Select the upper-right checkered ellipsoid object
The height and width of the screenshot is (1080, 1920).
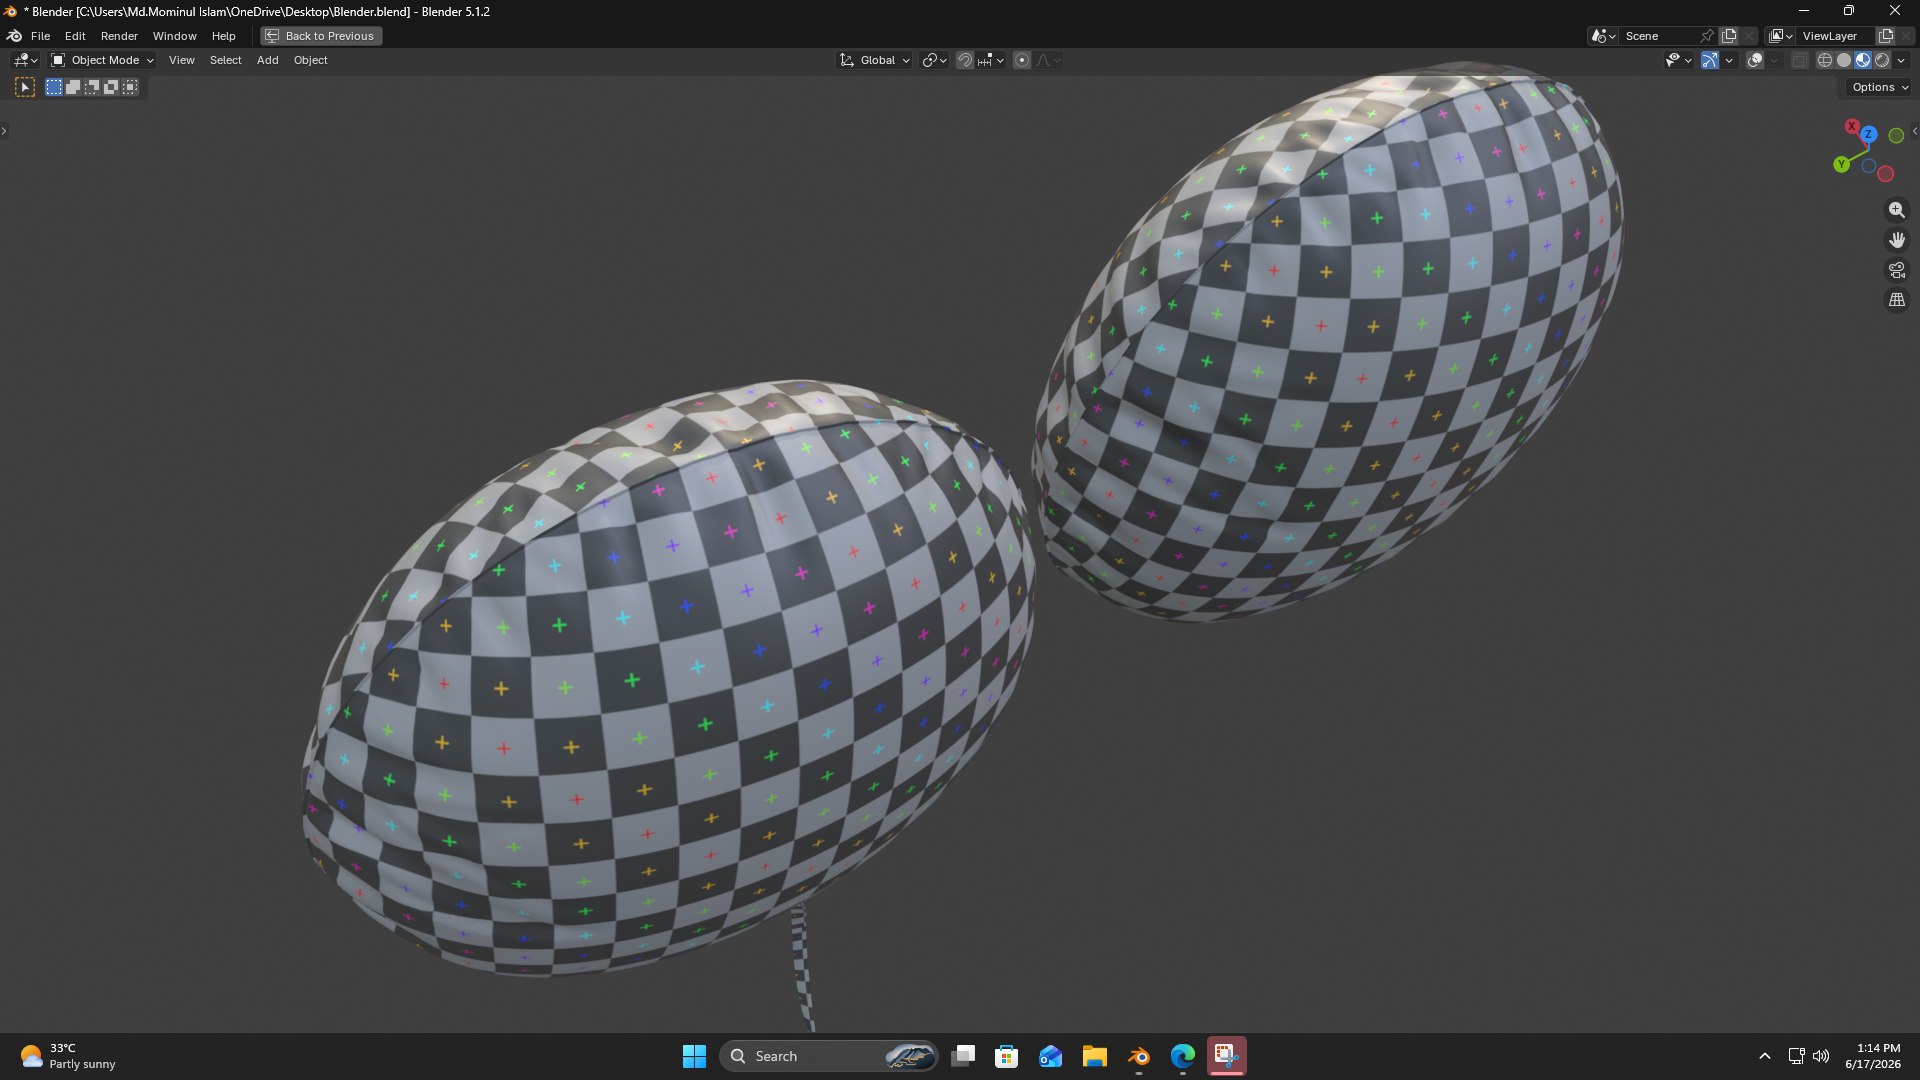(1328, 343)
